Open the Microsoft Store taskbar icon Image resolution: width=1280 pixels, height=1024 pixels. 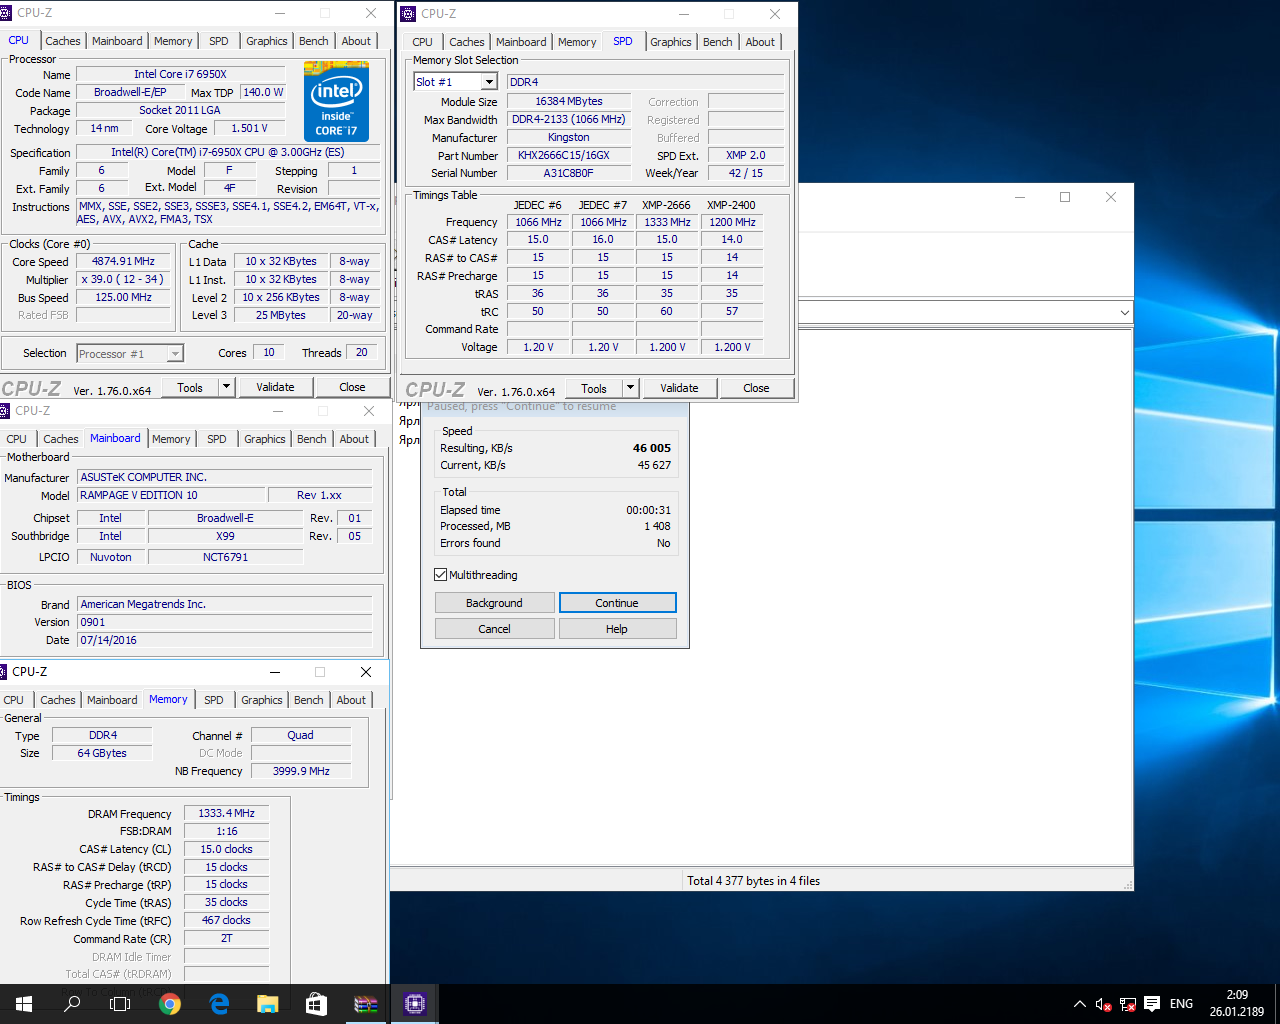[316, 1004]
